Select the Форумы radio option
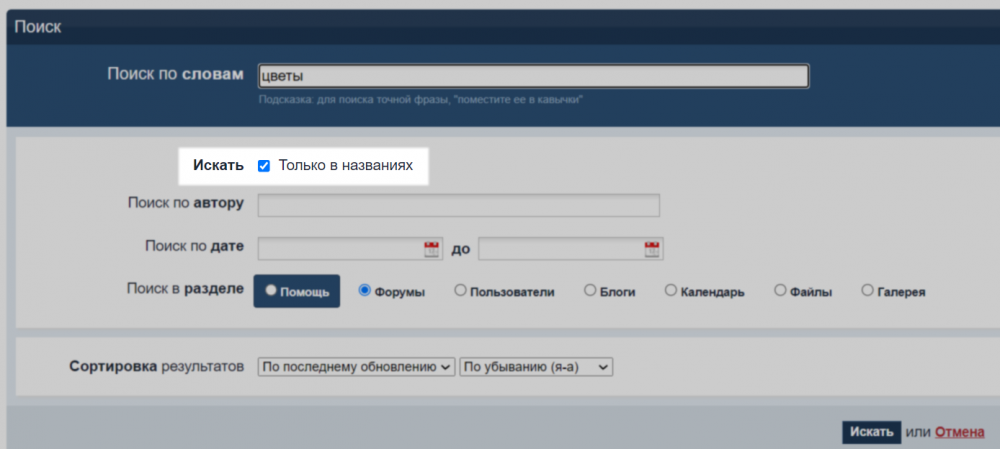 click(x=365, y=290)
